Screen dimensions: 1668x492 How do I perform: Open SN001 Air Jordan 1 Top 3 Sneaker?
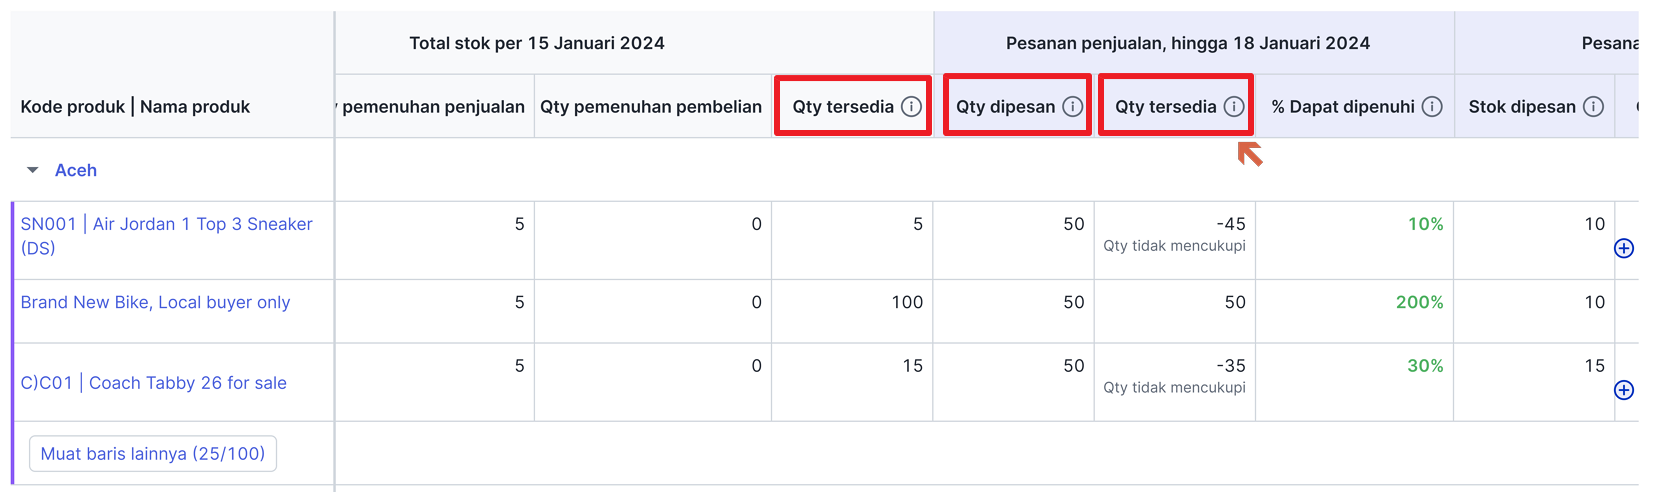click(166, 236)
